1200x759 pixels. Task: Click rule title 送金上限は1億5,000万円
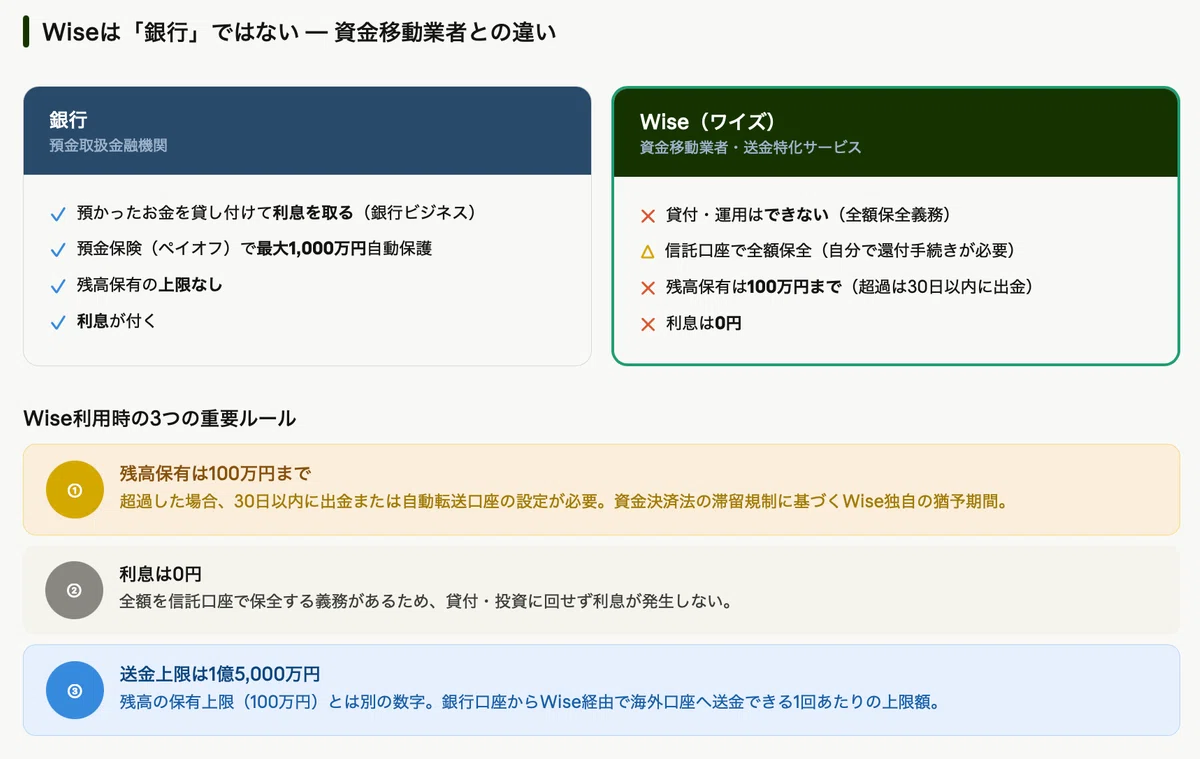[220, 674]
